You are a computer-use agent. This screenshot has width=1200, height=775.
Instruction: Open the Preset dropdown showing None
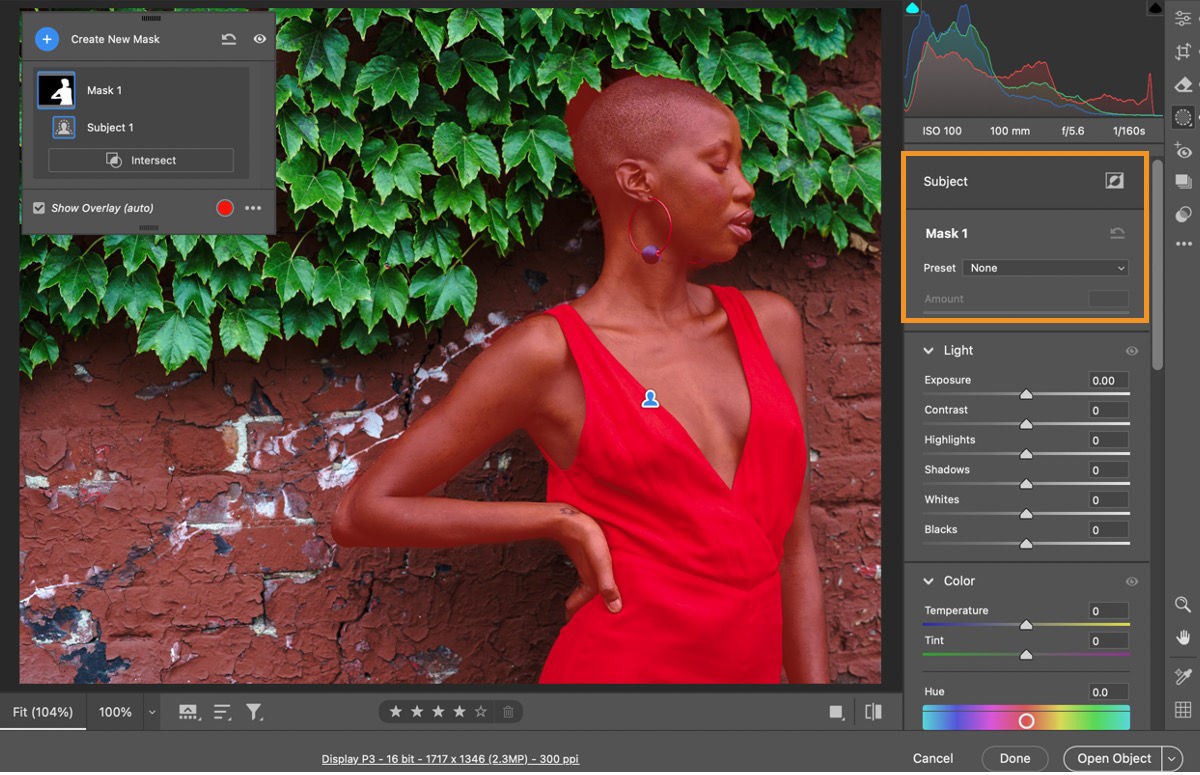1045,268
